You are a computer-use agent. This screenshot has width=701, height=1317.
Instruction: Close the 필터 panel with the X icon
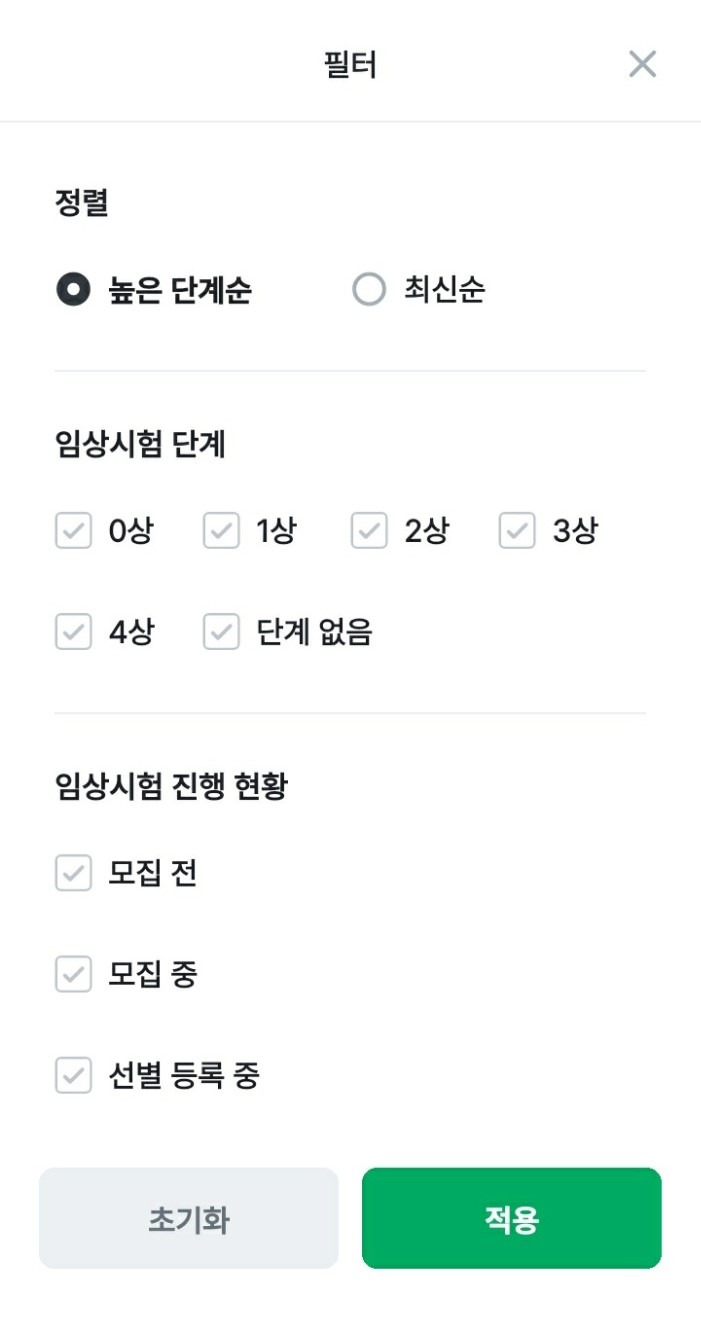[x=642, y=64]
